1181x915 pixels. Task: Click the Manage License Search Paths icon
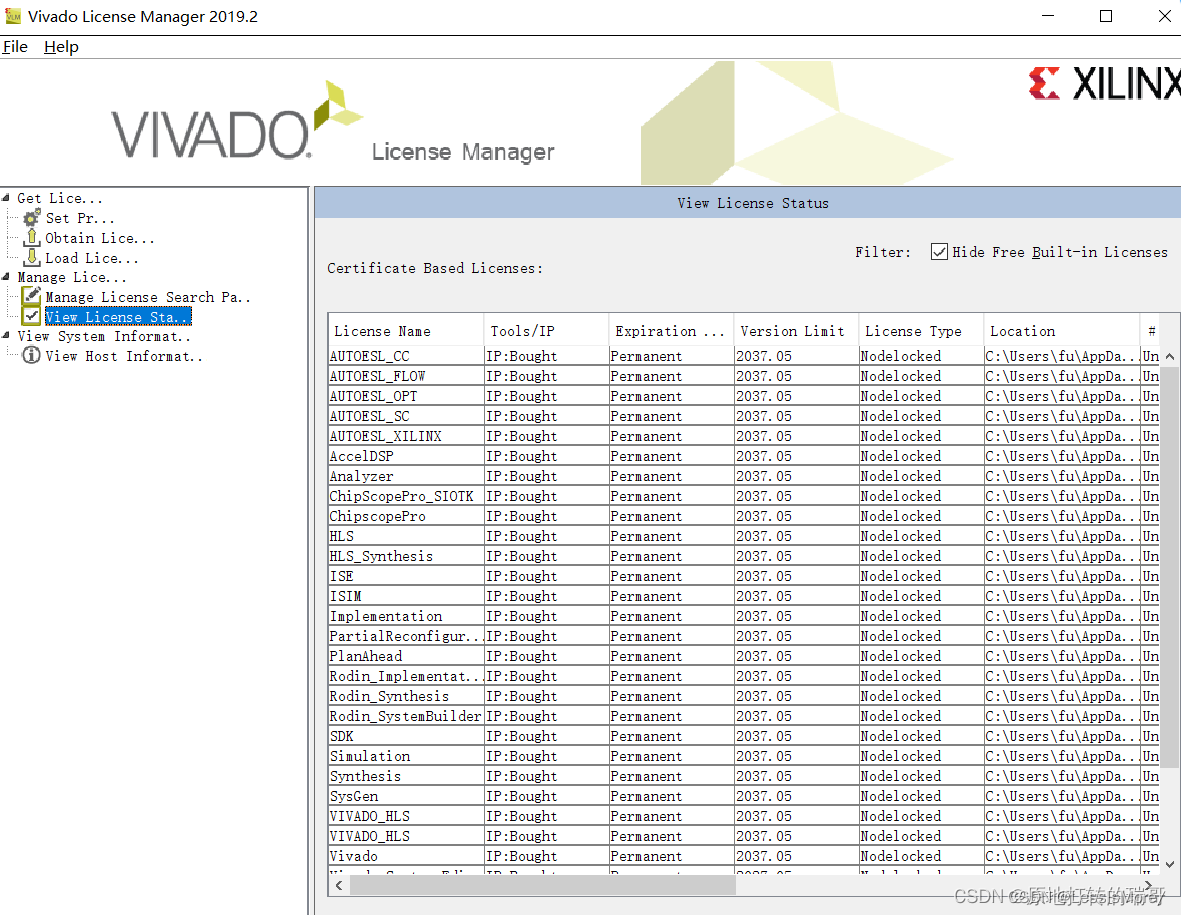click(x=31, y=296)
